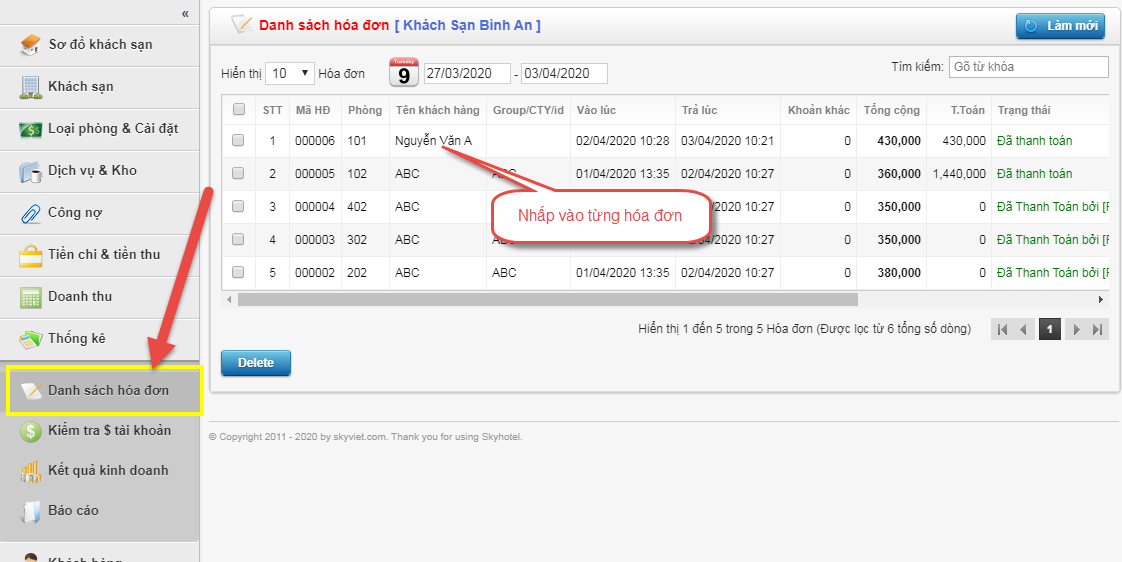Collapse the sidebar with the double-arrow icon
The height and width of the screenshot is (562, 1122).
[x=185, y=13]
